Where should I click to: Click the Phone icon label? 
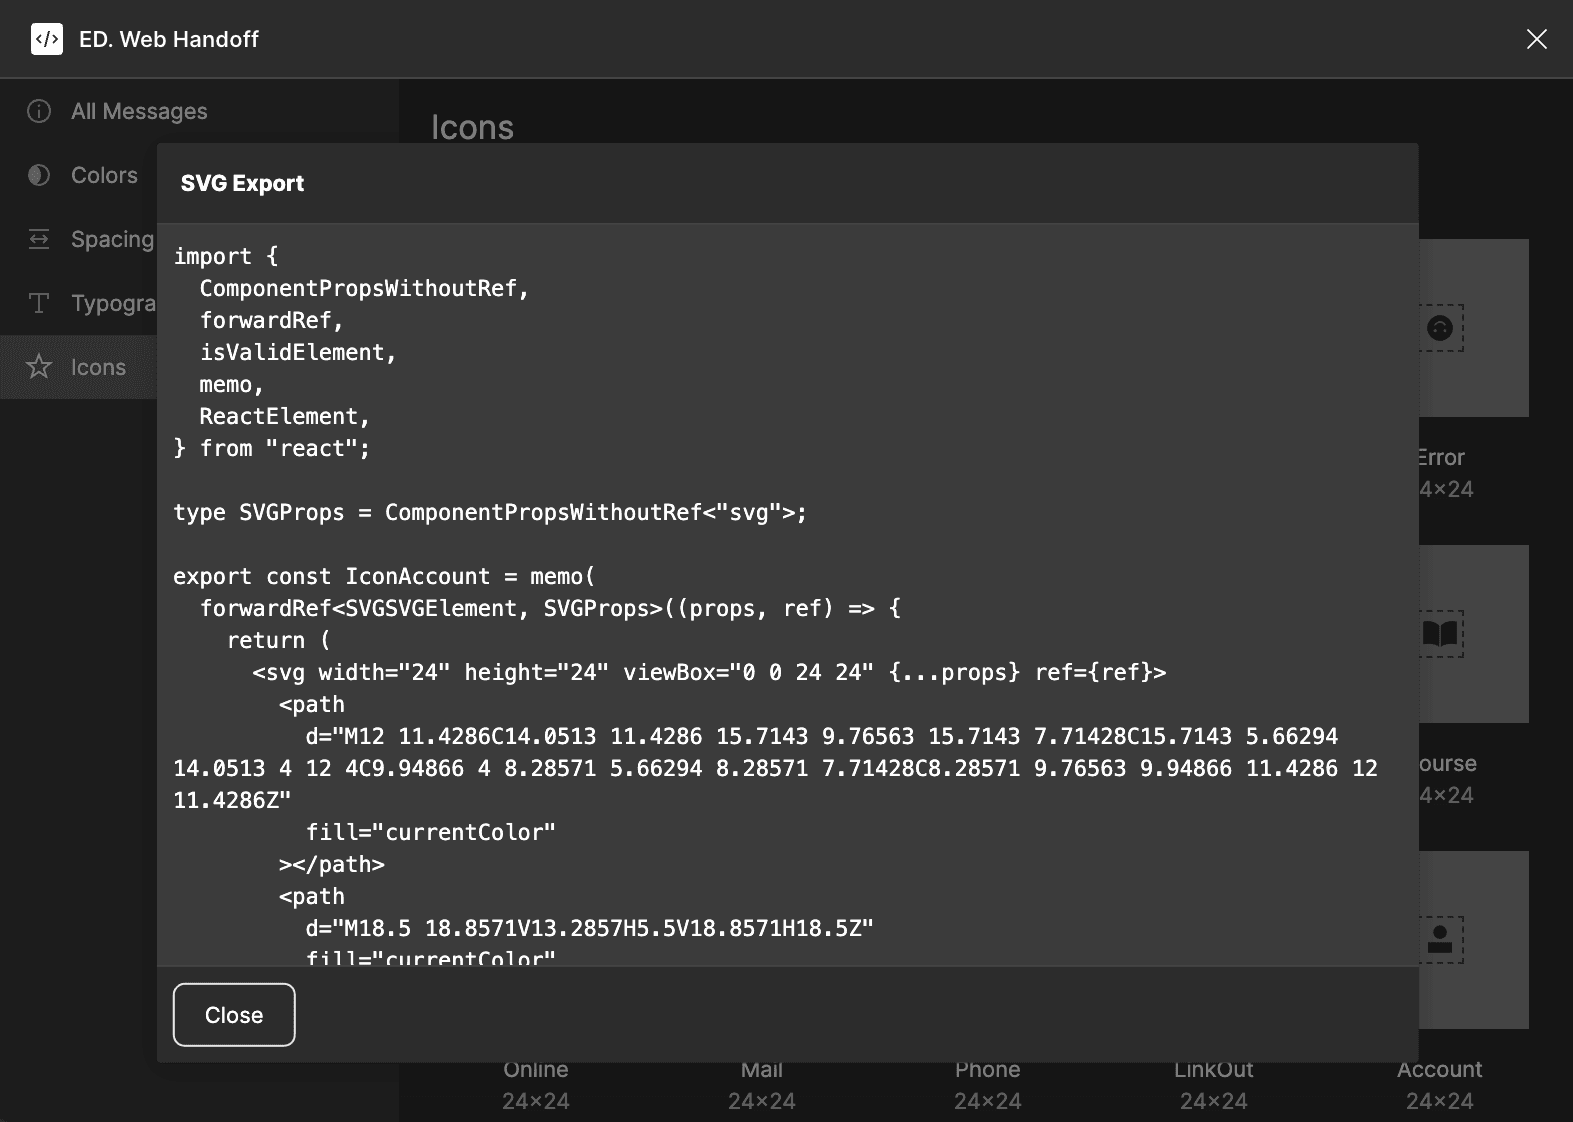tap(987, 1070)
